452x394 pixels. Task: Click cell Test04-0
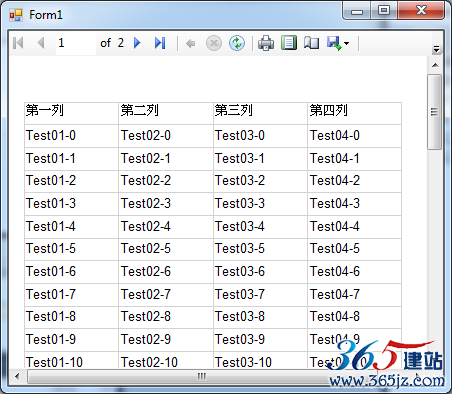point(354,136)
